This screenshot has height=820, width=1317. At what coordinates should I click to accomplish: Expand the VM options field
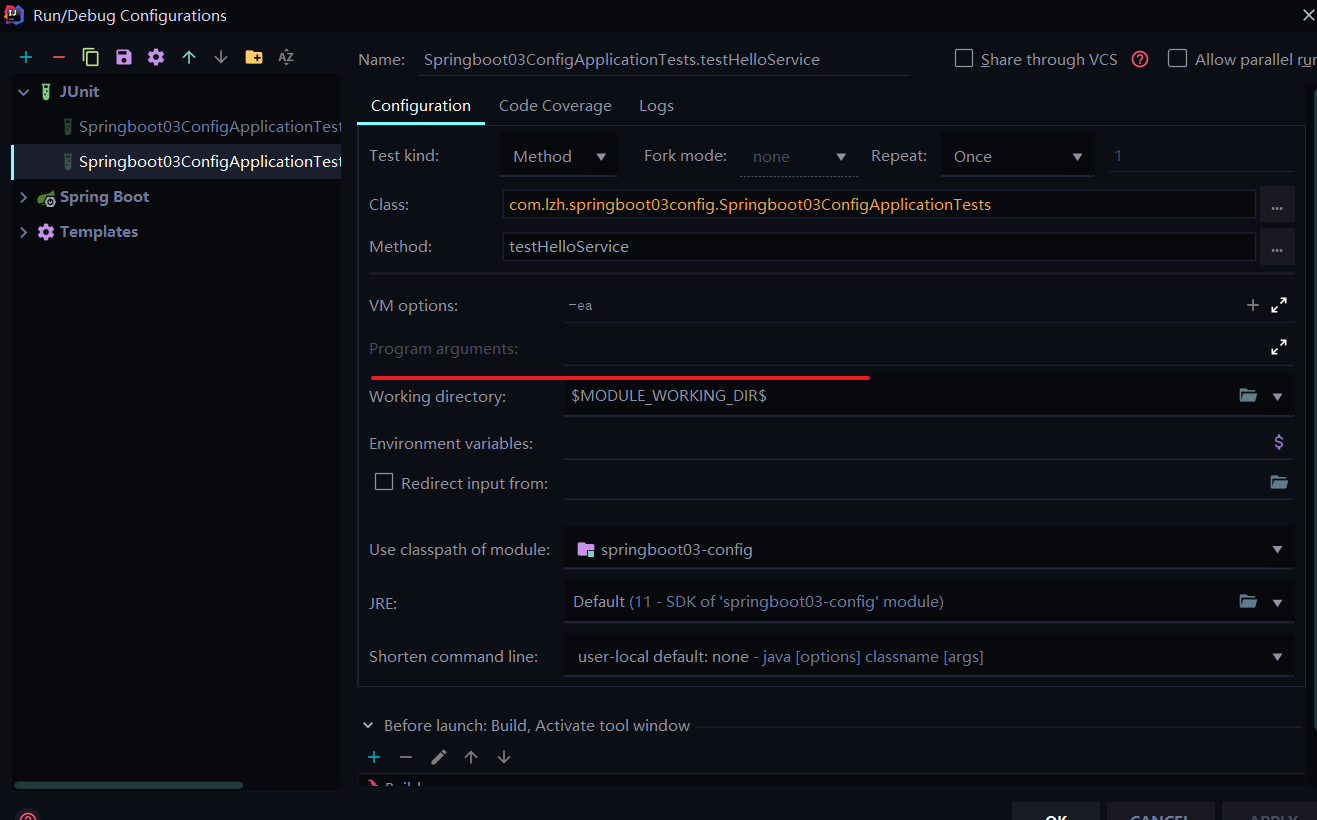pyautogui.click(x=1279, y=305)
